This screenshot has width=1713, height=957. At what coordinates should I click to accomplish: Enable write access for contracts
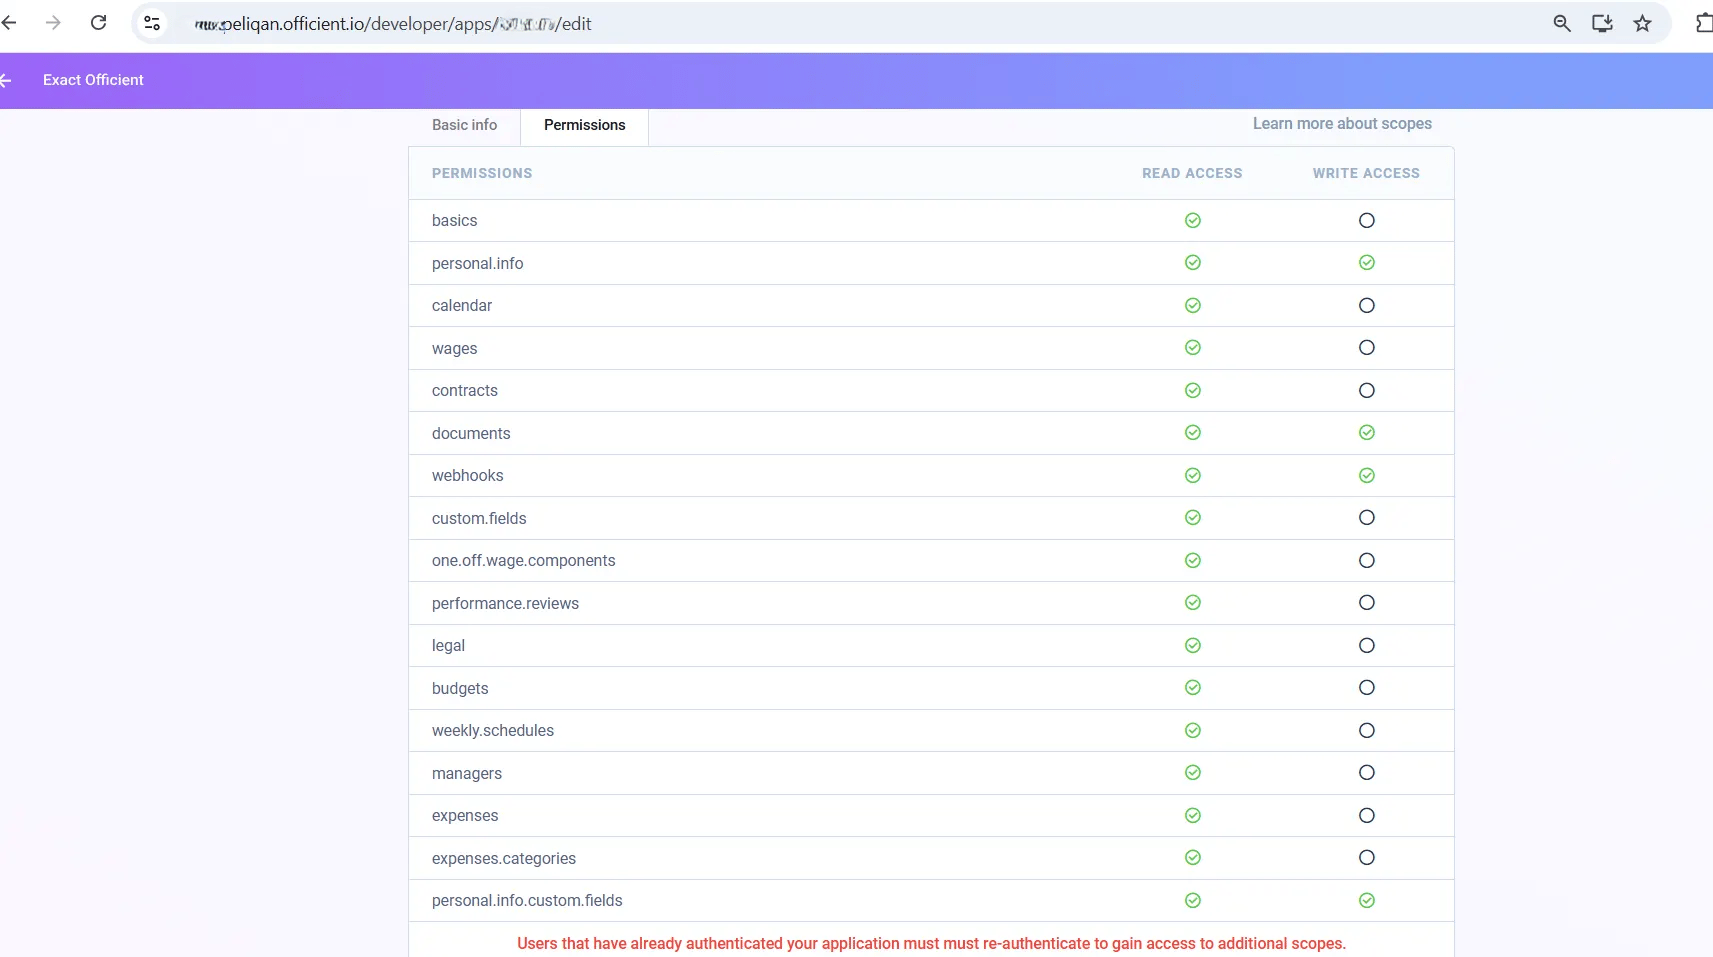tap(1366, 390)
